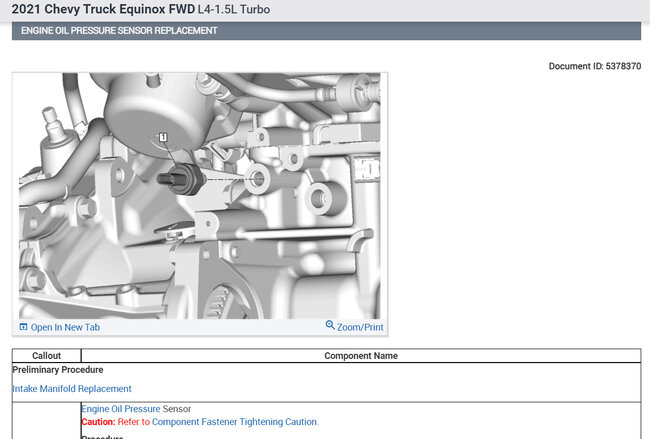Viewport: 650px width, 439px height.
Task: Click the L4-1.5L Turbo engine label
Action: pos(234,9)
